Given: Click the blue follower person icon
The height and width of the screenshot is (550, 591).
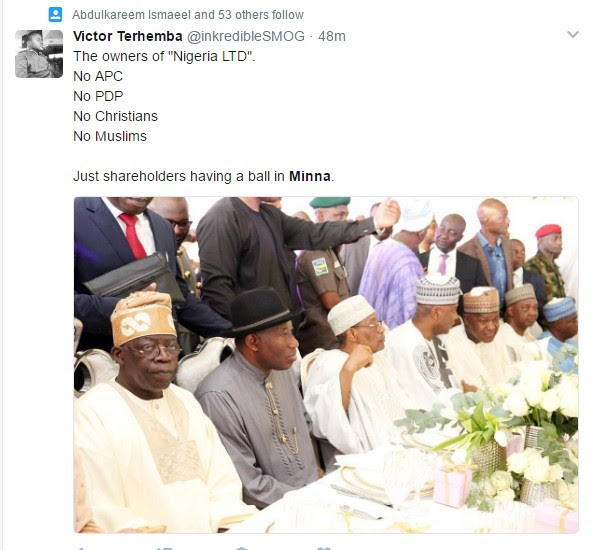Looking at the screenshot, I should 55,15.
